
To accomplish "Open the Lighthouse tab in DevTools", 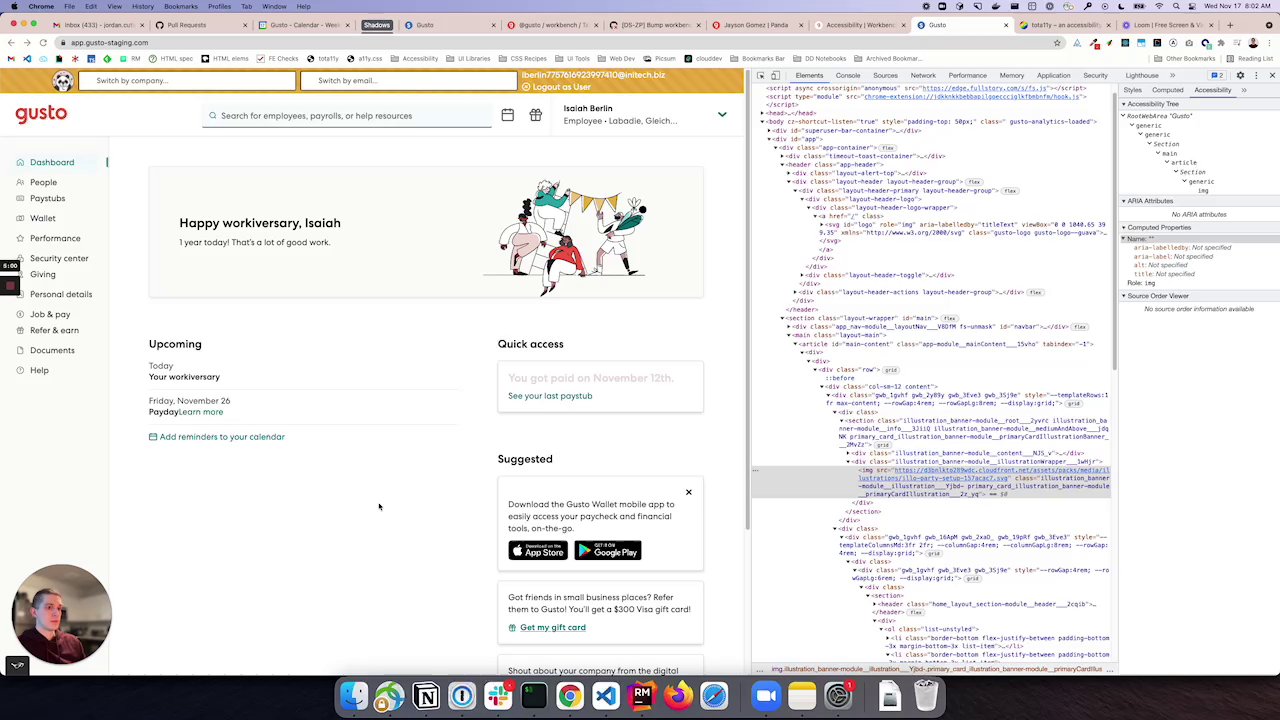I will click(1141, 75).
